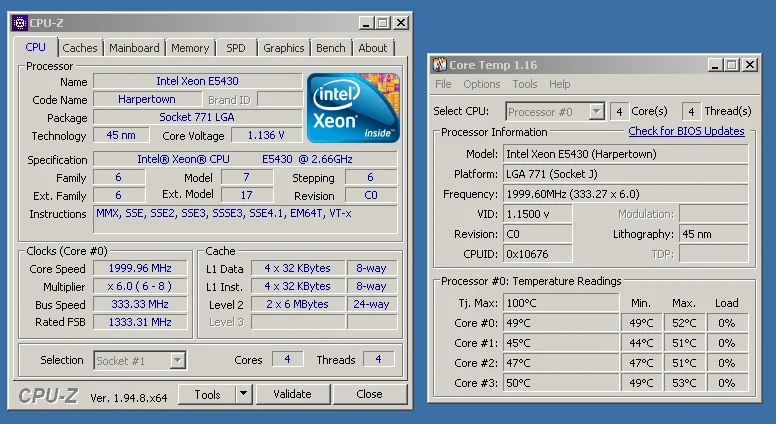The height and width of the screenshot is (424, 776).
Task: Click the Specification field in CPU-Z
Action: [245, 159]
